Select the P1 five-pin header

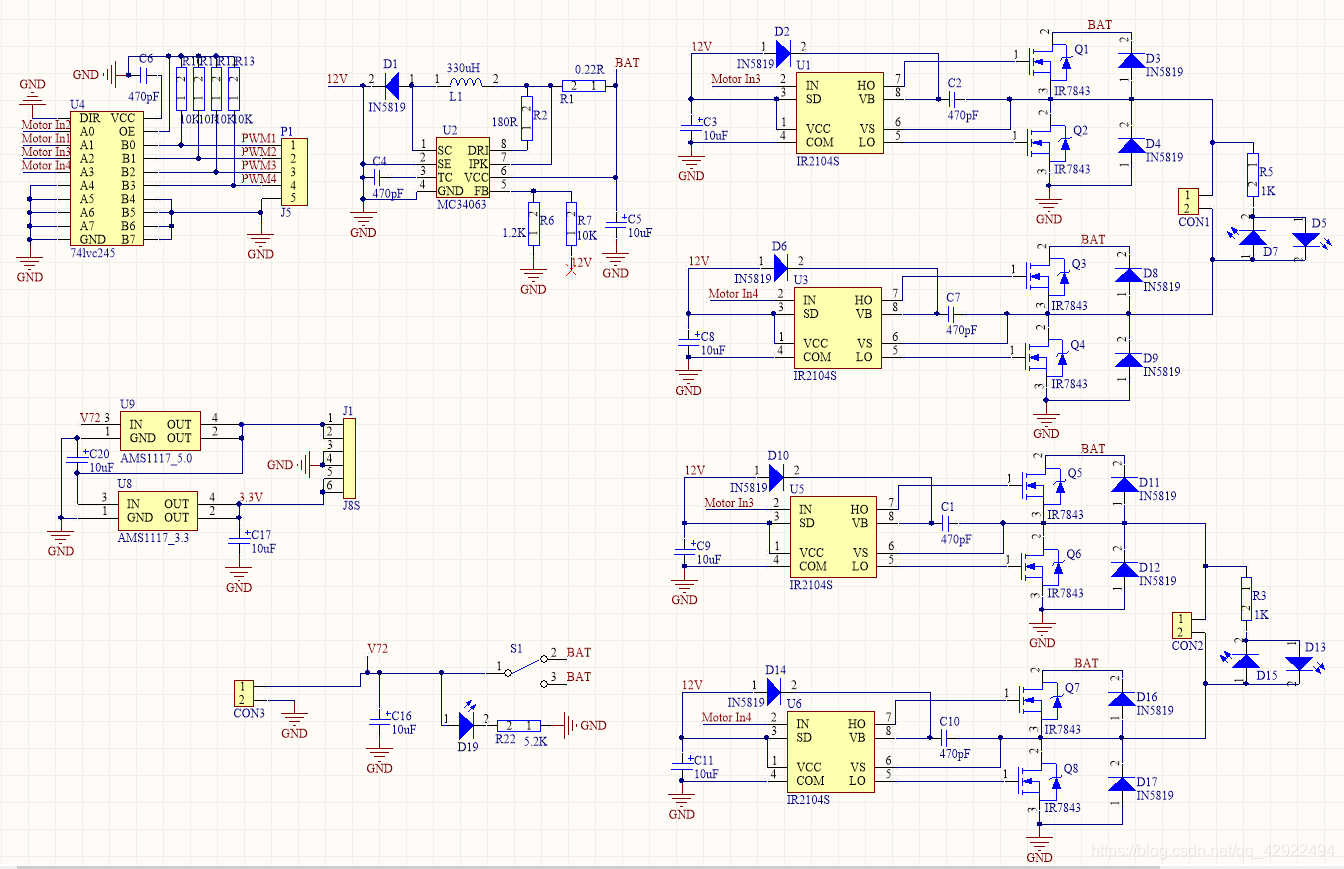click(x=295, y=172)
